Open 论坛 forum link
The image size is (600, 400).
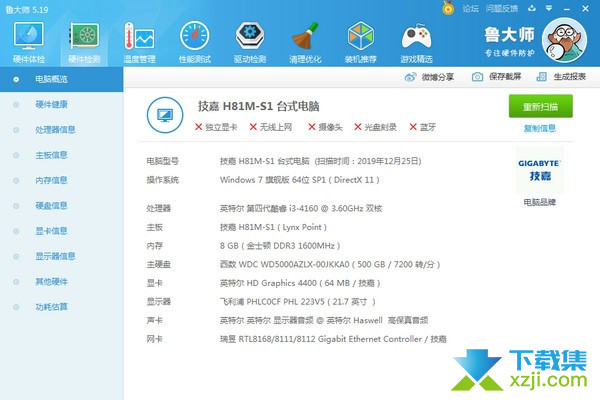[x=470, y=8]
